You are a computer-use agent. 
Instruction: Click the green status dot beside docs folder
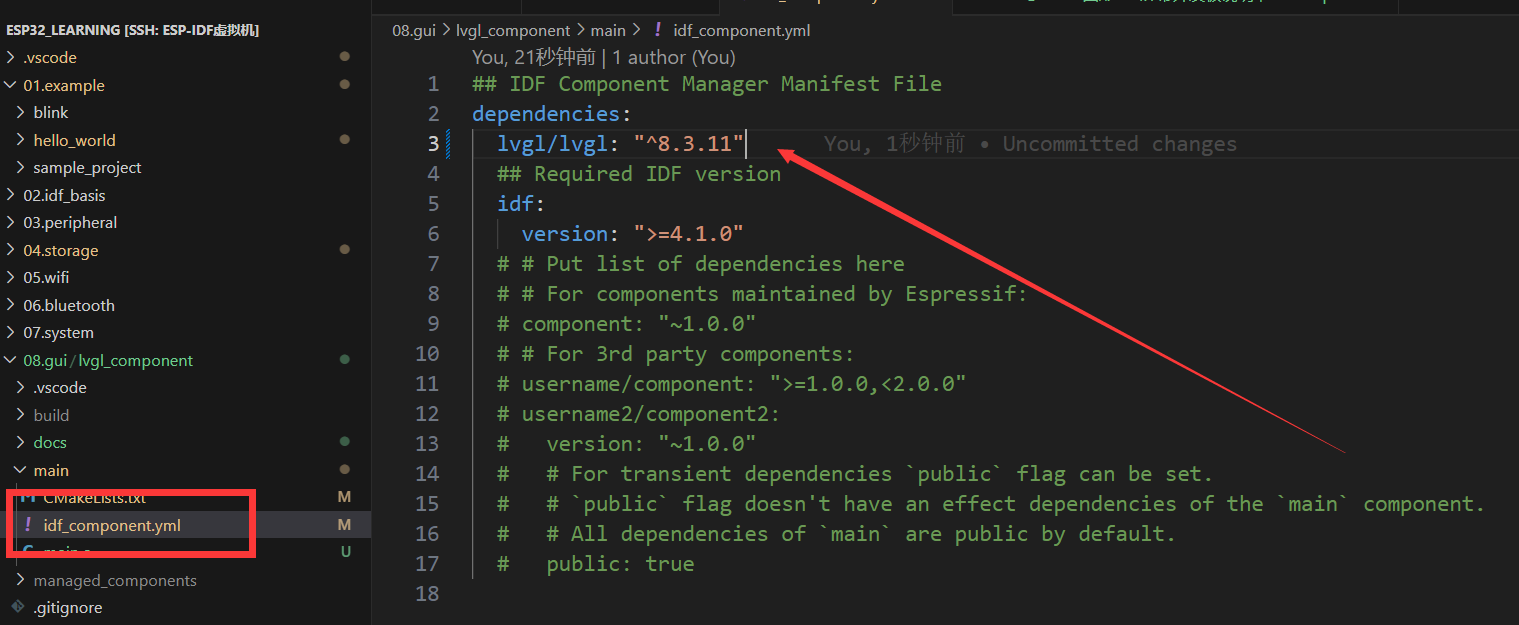[345, 441]
